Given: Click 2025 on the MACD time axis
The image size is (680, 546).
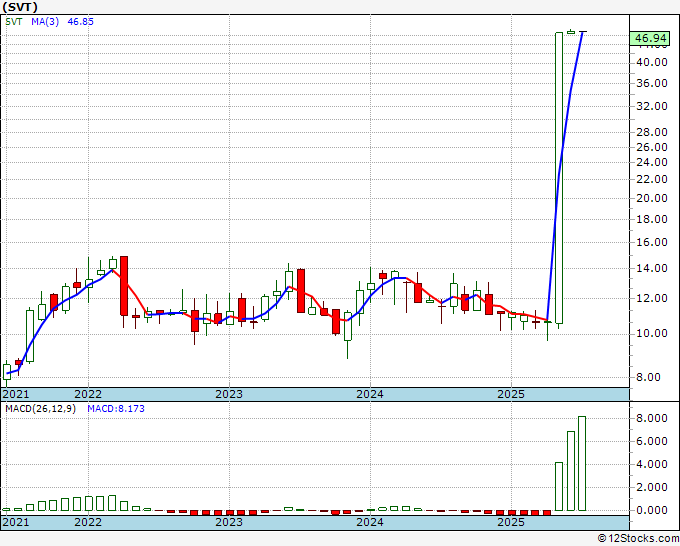Looking at the screenshot, I should (511, 522).
